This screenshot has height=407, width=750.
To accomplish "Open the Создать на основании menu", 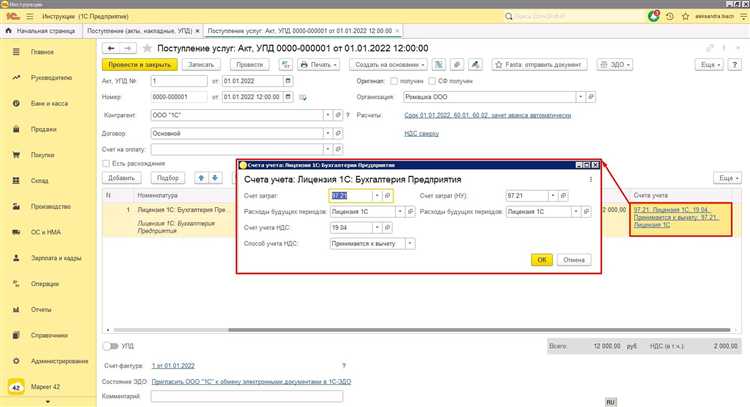I will 389,65.
